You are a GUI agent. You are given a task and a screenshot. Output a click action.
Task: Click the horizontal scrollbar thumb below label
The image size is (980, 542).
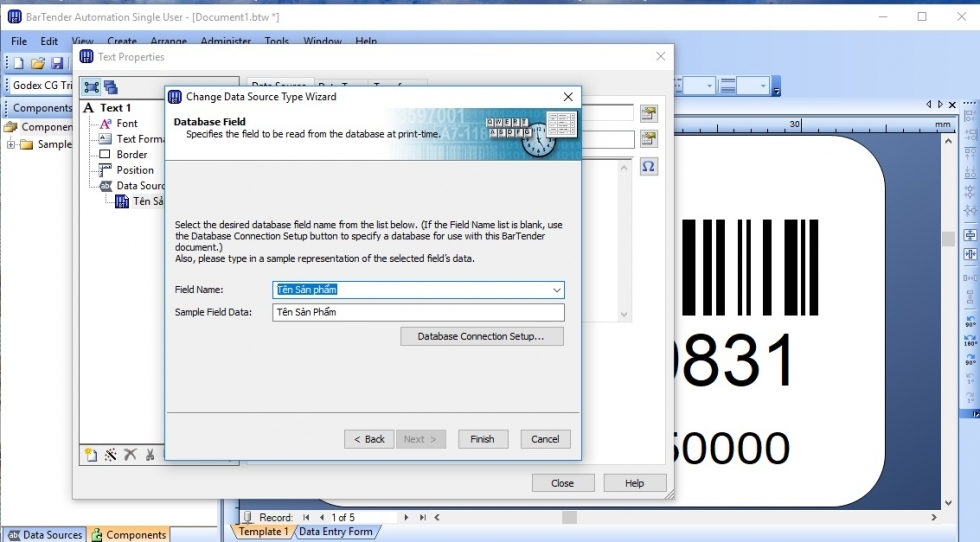pyautogui.click(x=569, y=517)
